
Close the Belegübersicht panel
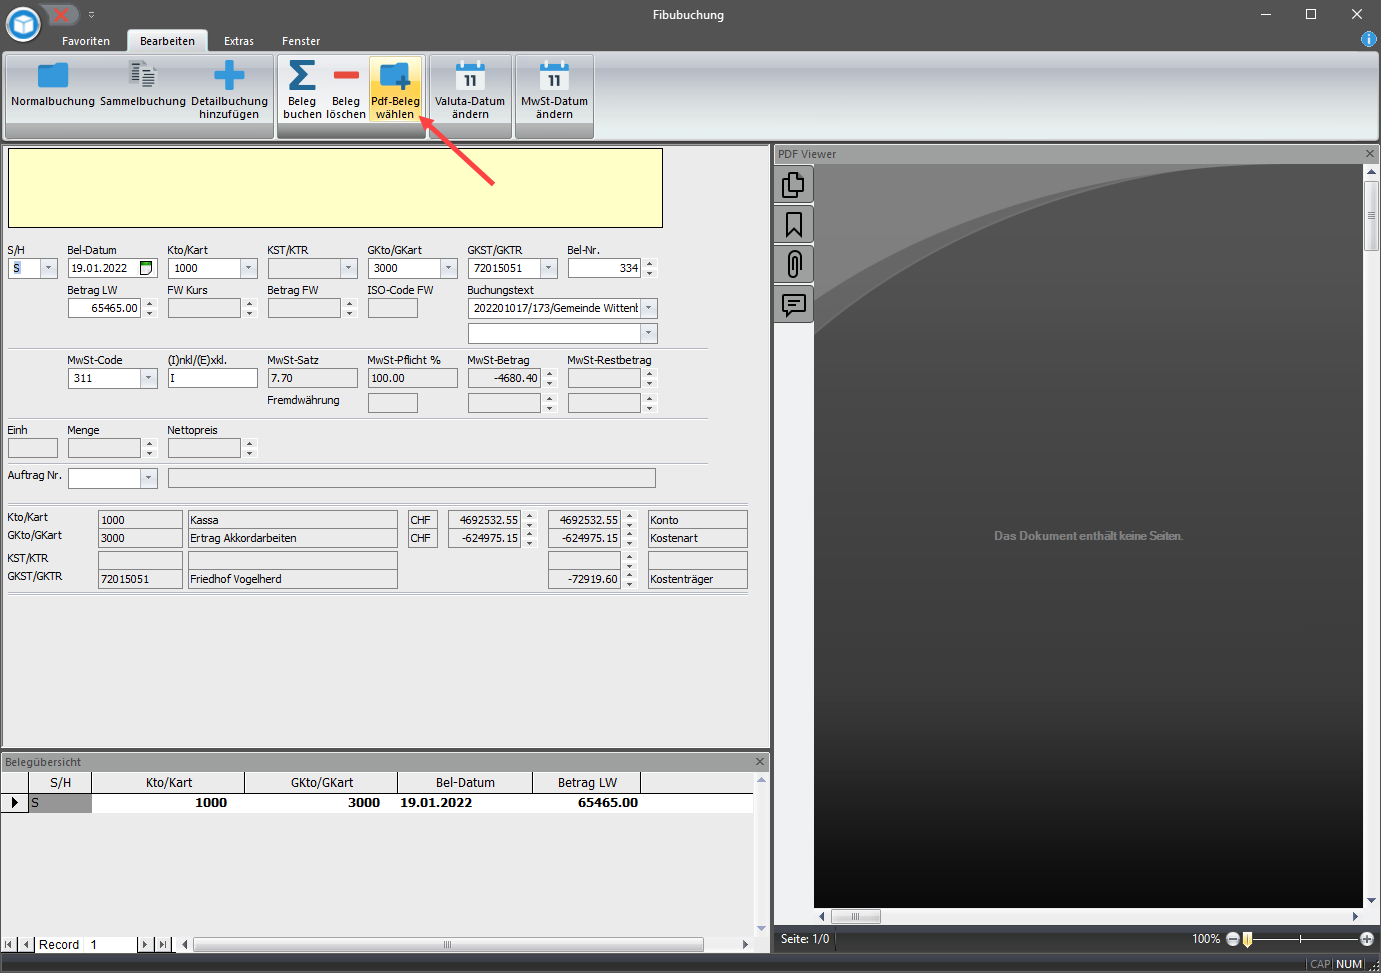[759, 761]
